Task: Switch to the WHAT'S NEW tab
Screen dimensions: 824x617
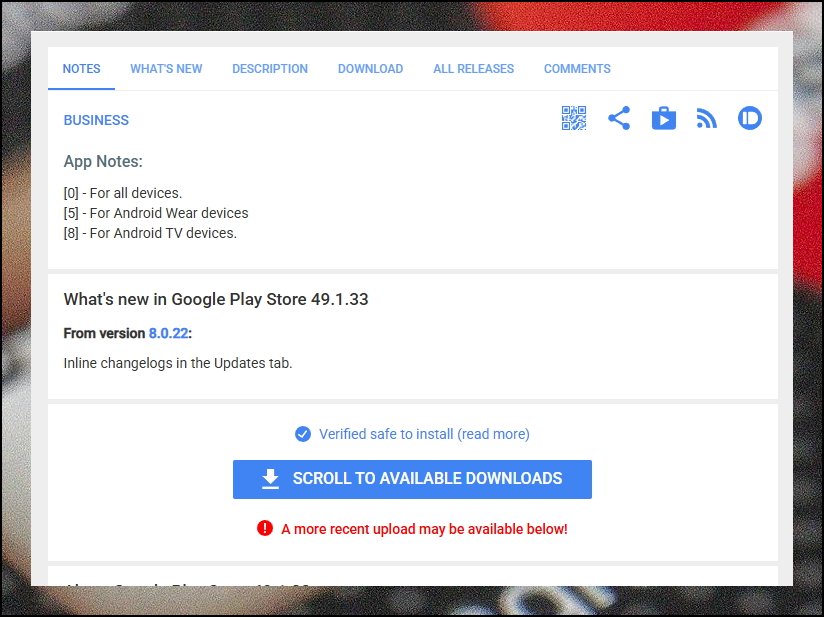Action: 166,69
